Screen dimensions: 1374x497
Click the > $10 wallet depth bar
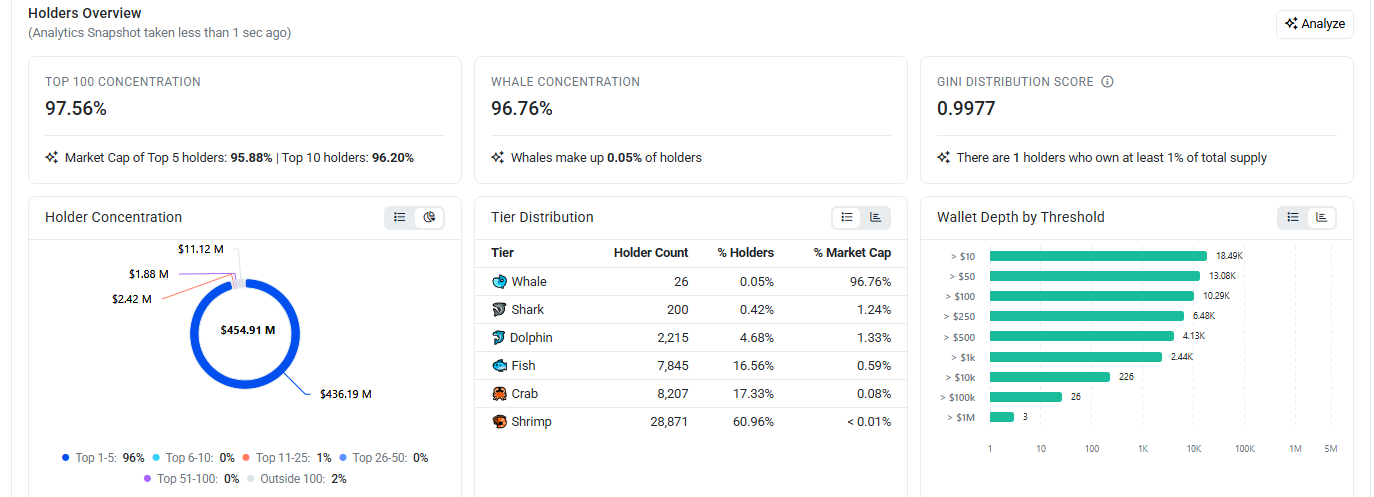tap(1098, 256)
